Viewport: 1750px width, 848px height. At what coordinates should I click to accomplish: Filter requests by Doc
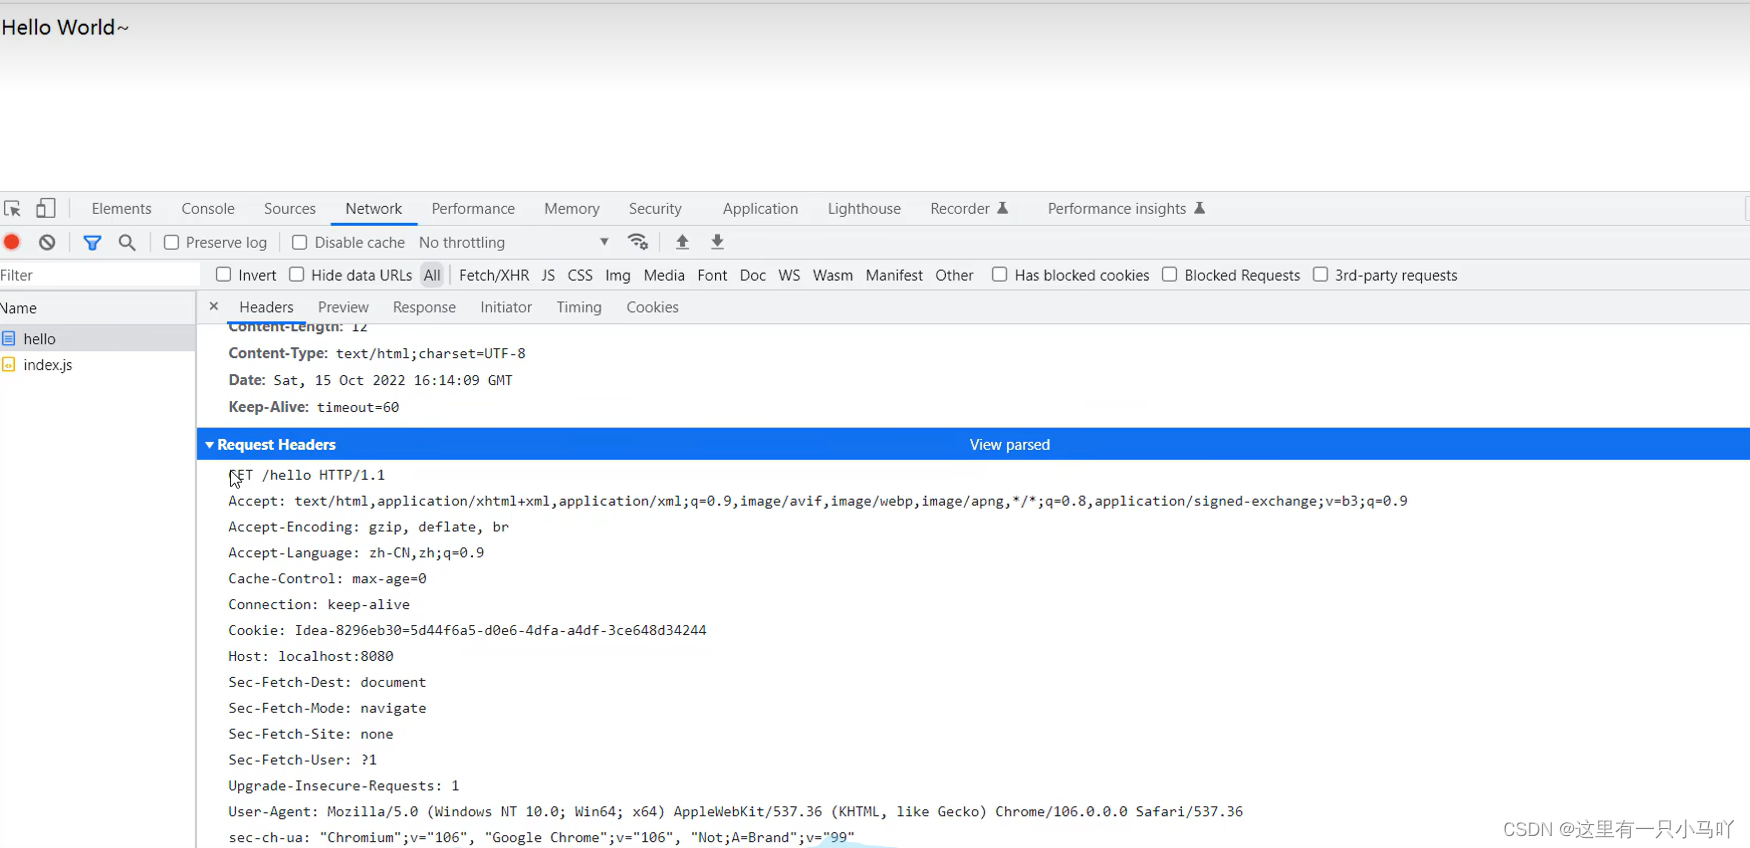(753, 275)
